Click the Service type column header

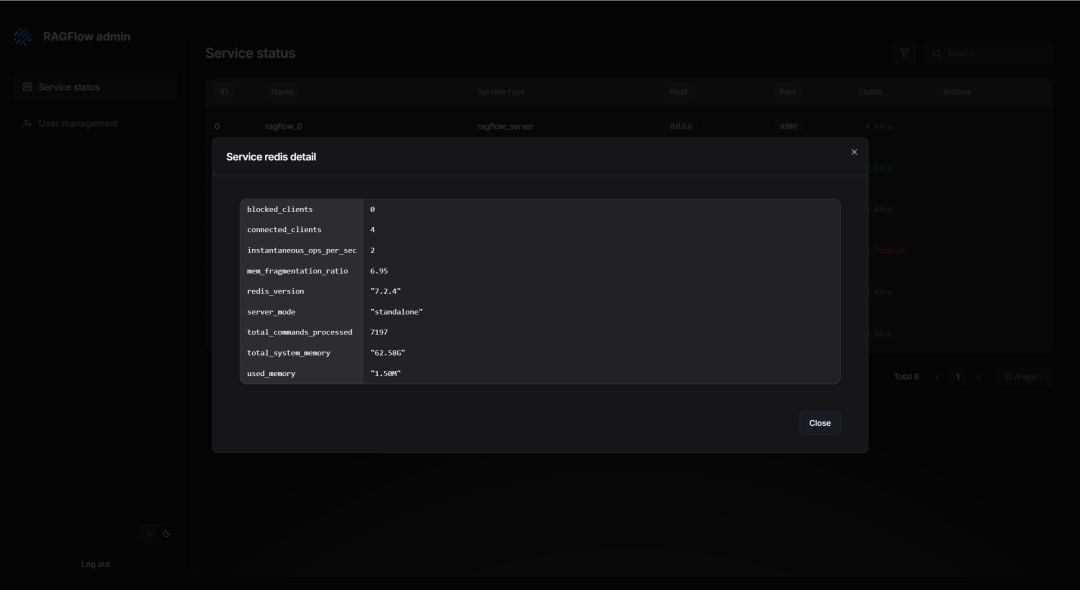(x=501, y=92)
